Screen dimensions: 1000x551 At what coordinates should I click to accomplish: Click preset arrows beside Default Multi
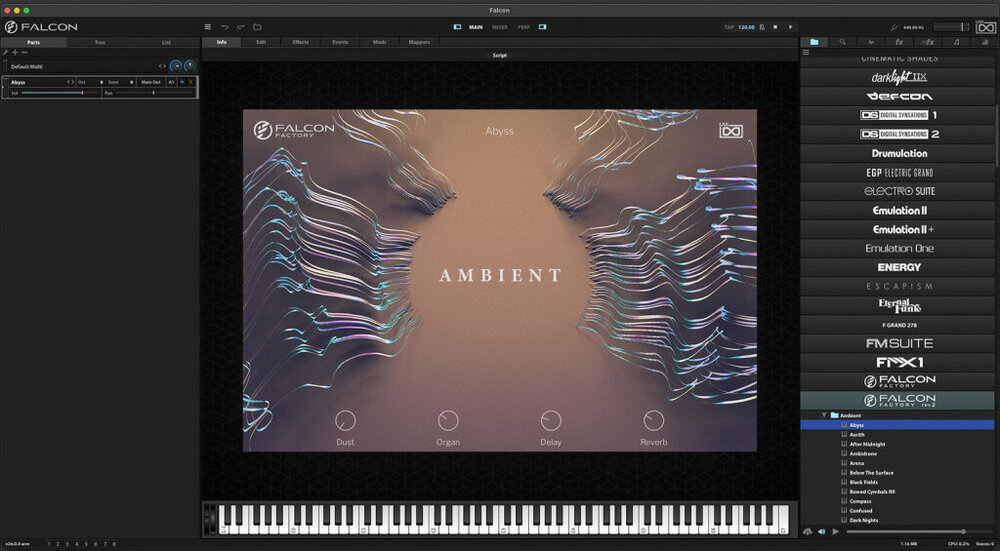[161, 66]
